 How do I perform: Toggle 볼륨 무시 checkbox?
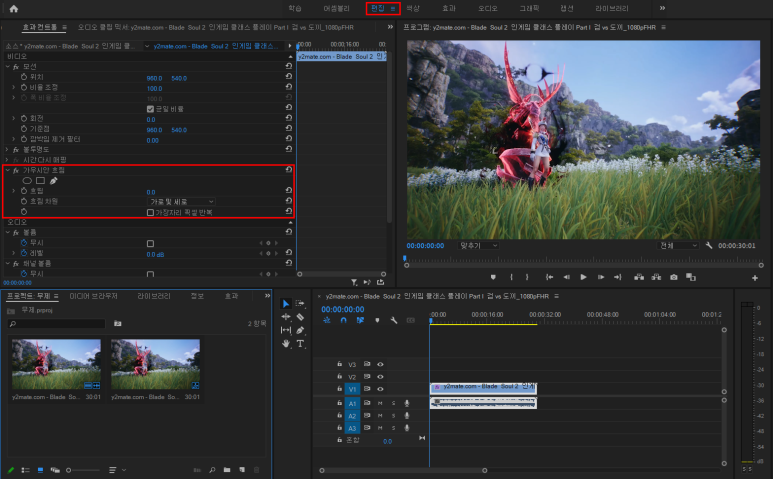point(150,243)
